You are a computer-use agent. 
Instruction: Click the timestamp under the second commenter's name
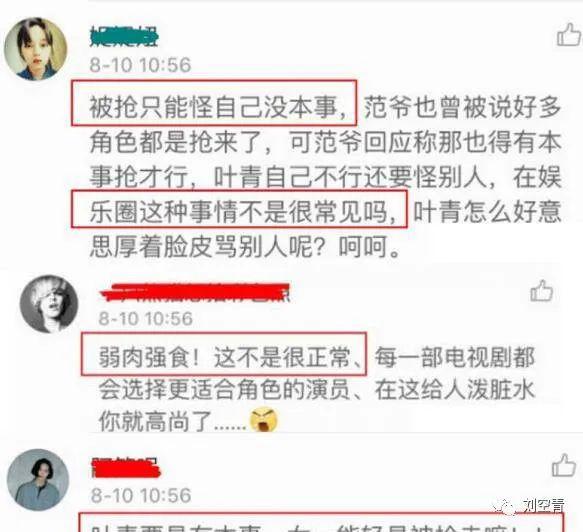tap(145, 319)
